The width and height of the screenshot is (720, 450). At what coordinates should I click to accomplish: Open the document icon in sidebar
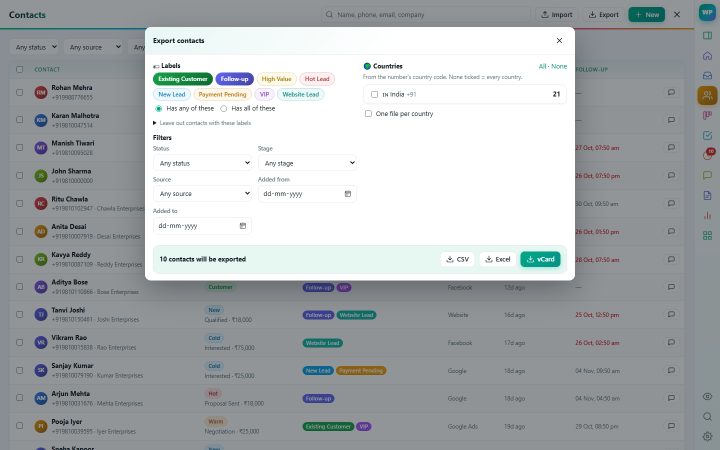click(x=707, y=195)
